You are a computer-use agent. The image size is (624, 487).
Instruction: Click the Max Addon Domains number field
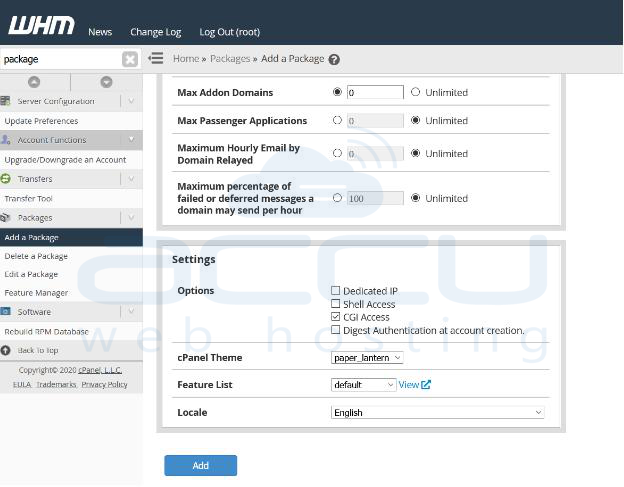(375, 93)
